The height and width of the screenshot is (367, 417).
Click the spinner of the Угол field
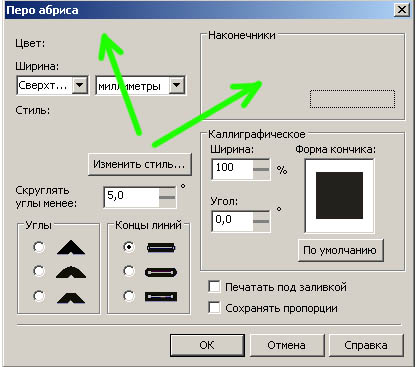[261, 221]
